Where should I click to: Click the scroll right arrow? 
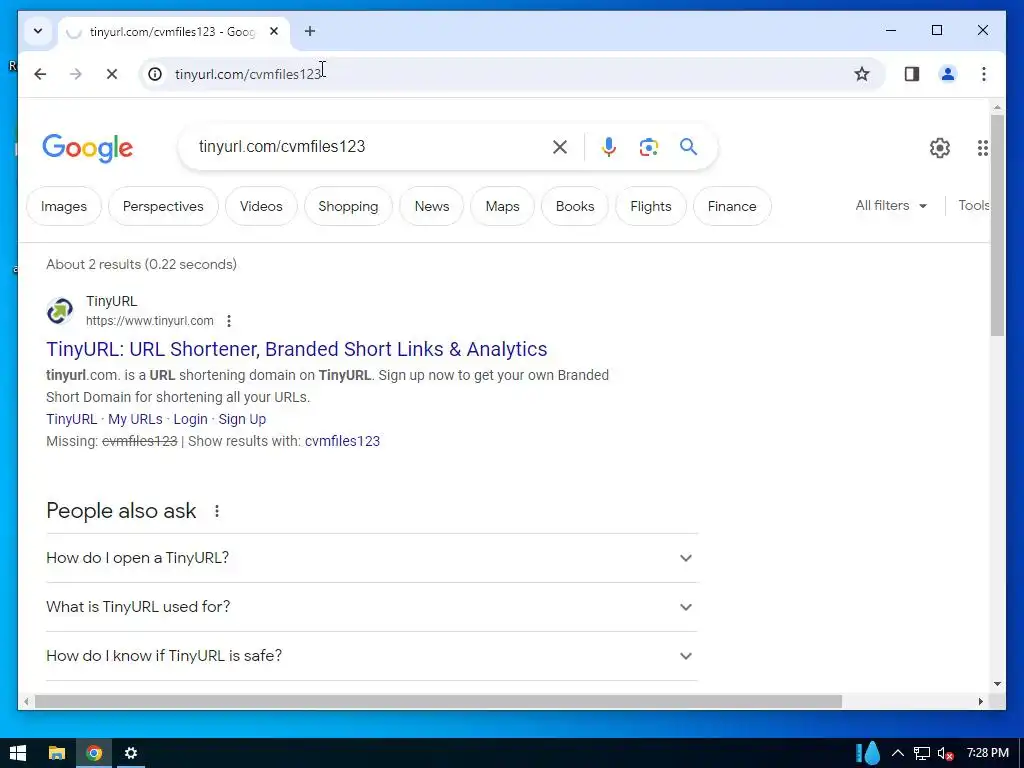coord(980,702)
